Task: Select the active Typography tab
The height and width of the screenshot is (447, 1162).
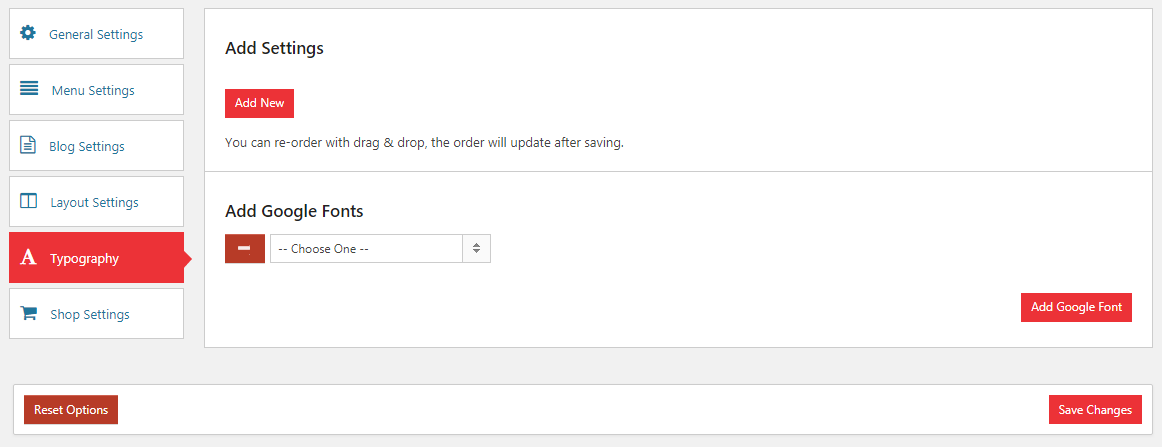Action: (96, 258)
